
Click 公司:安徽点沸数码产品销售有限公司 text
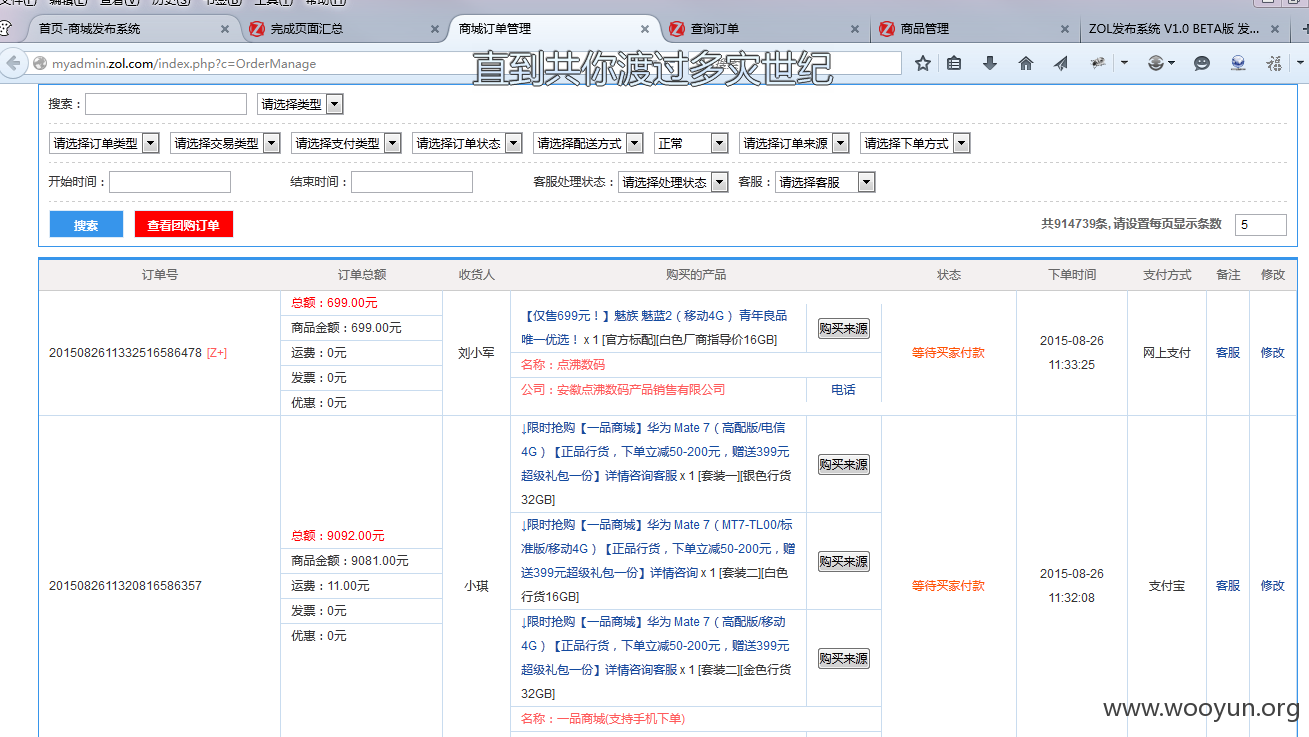coord(623,390)
